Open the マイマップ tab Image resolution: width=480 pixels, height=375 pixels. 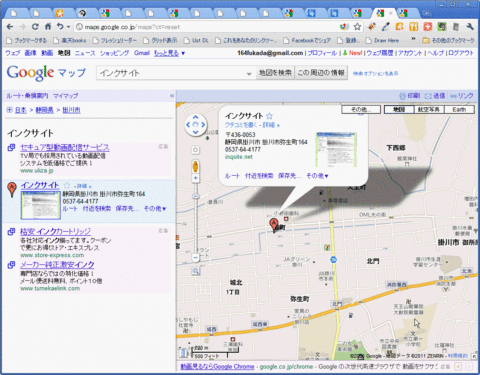[x=66, y=96]
